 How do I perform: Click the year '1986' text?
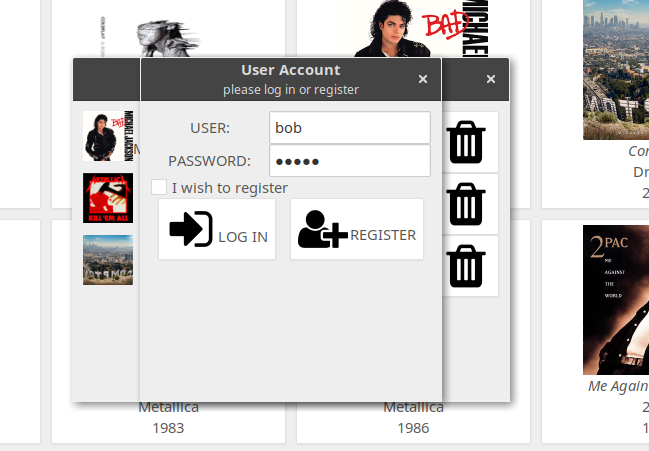[413, 428]
